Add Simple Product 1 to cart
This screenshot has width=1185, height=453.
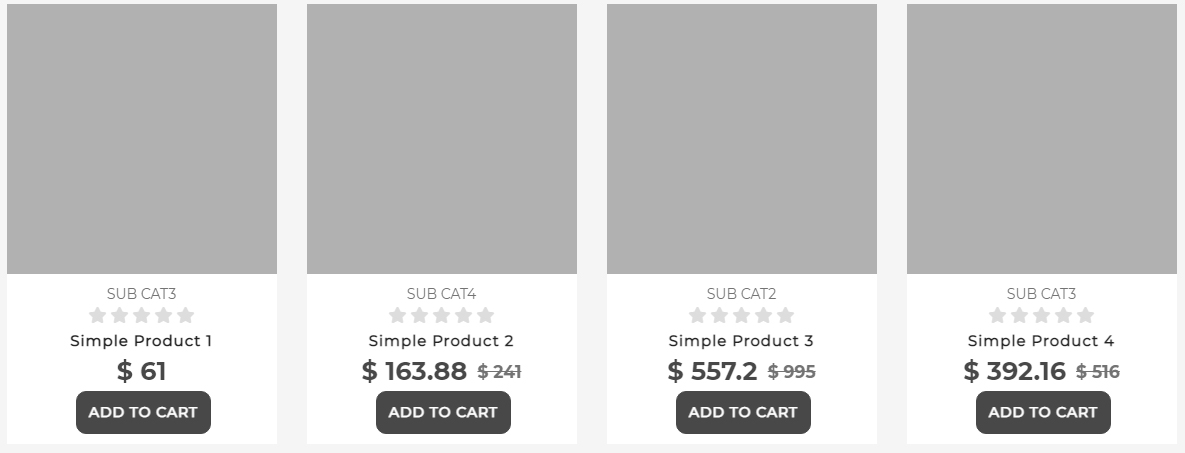pos(143,412)
